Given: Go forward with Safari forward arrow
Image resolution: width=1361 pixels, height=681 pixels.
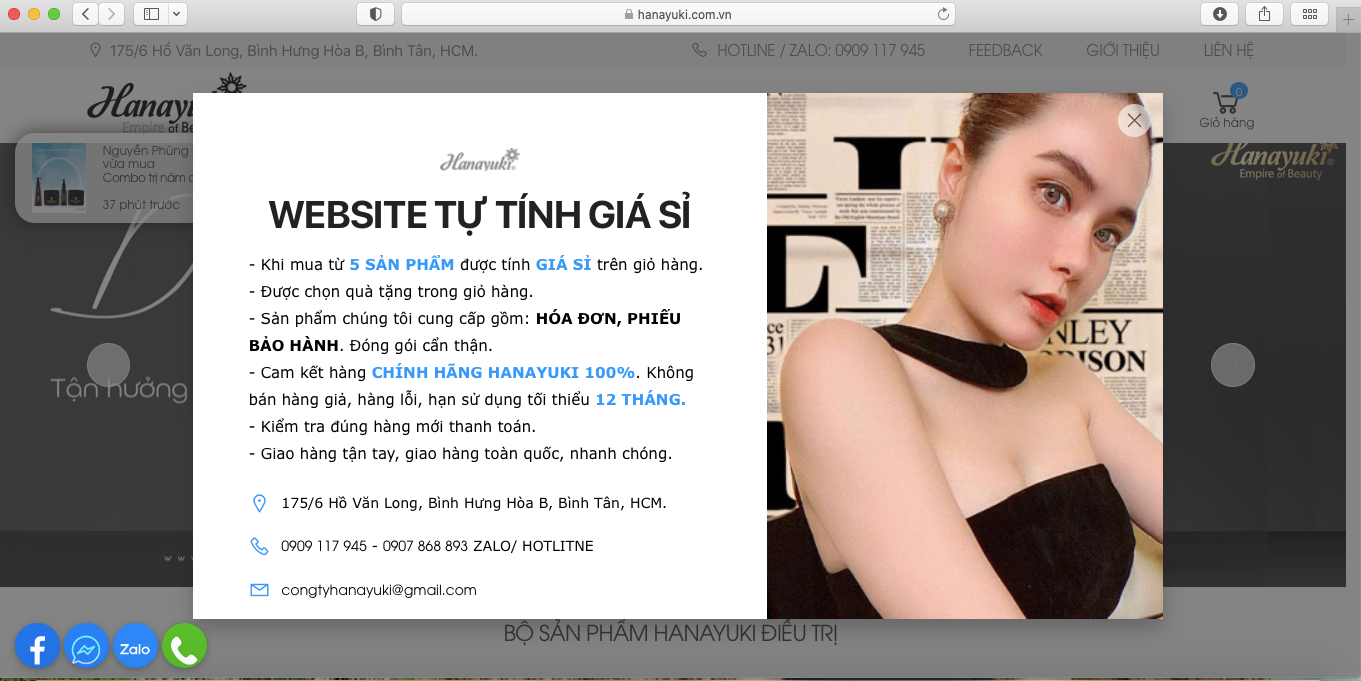Looking at the screenshot, I should pos(112,14).
